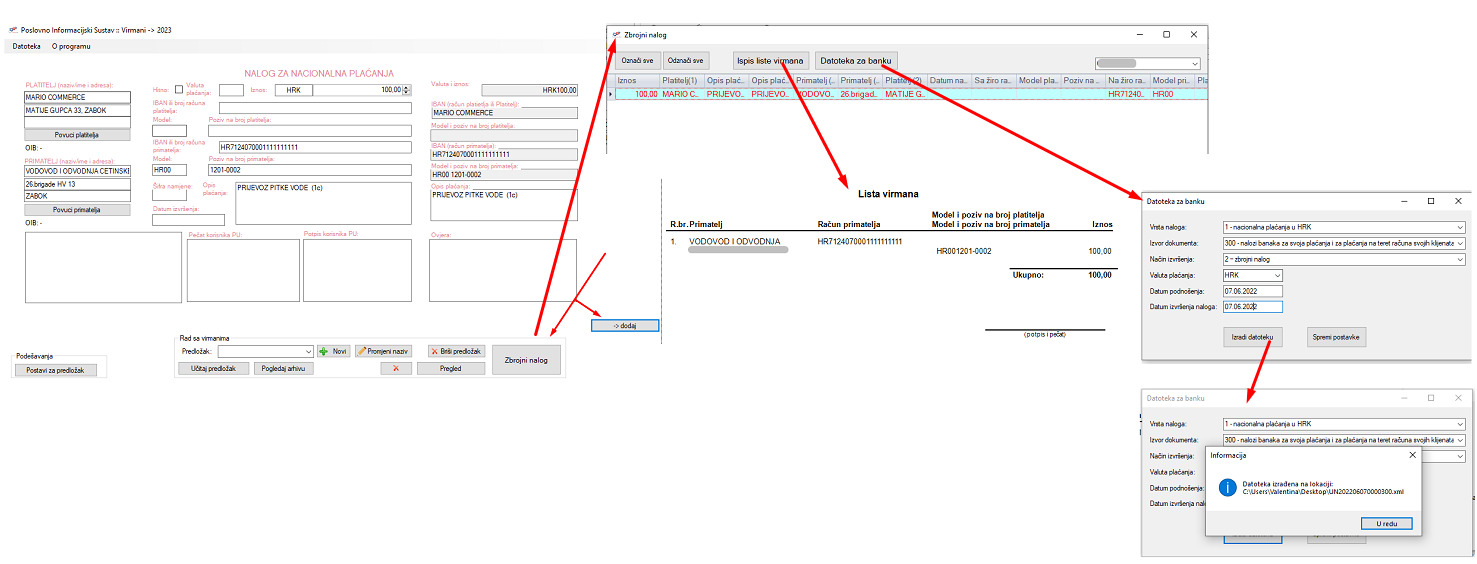This screenshot has height=564, width=1477.
Task: Open the Valuta plaćanja HRK dropdown
Action: [1277, 275]
